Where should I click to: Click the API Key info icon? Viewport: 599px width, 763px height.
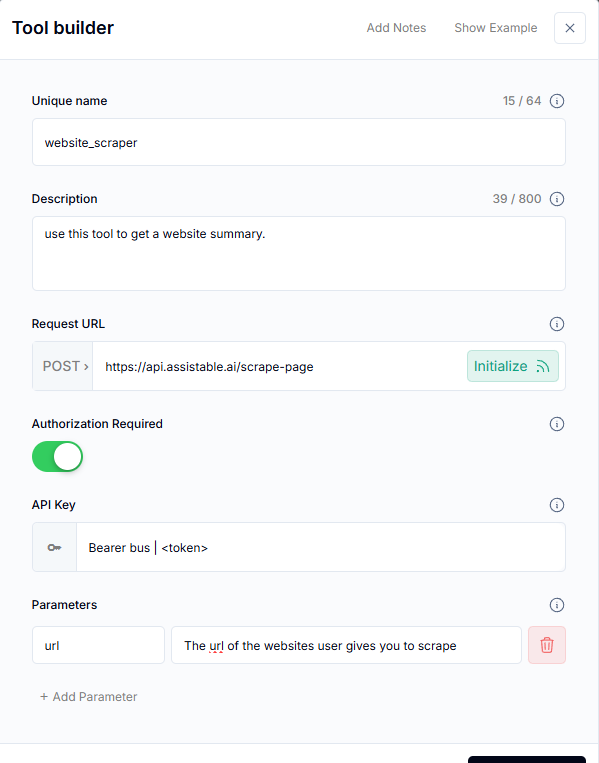coord(557,505)
